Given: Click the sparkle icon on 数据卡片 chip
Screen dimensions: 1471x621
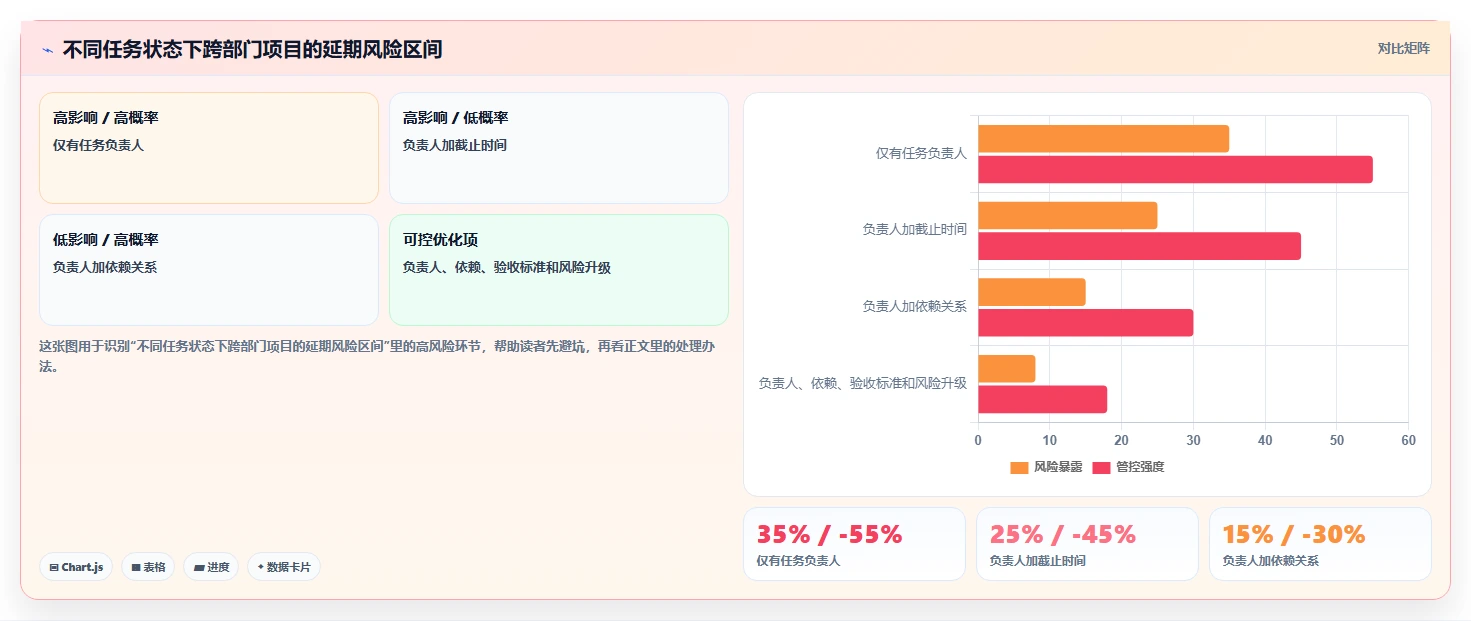Looking at the screenshot, I should (261, 567).
